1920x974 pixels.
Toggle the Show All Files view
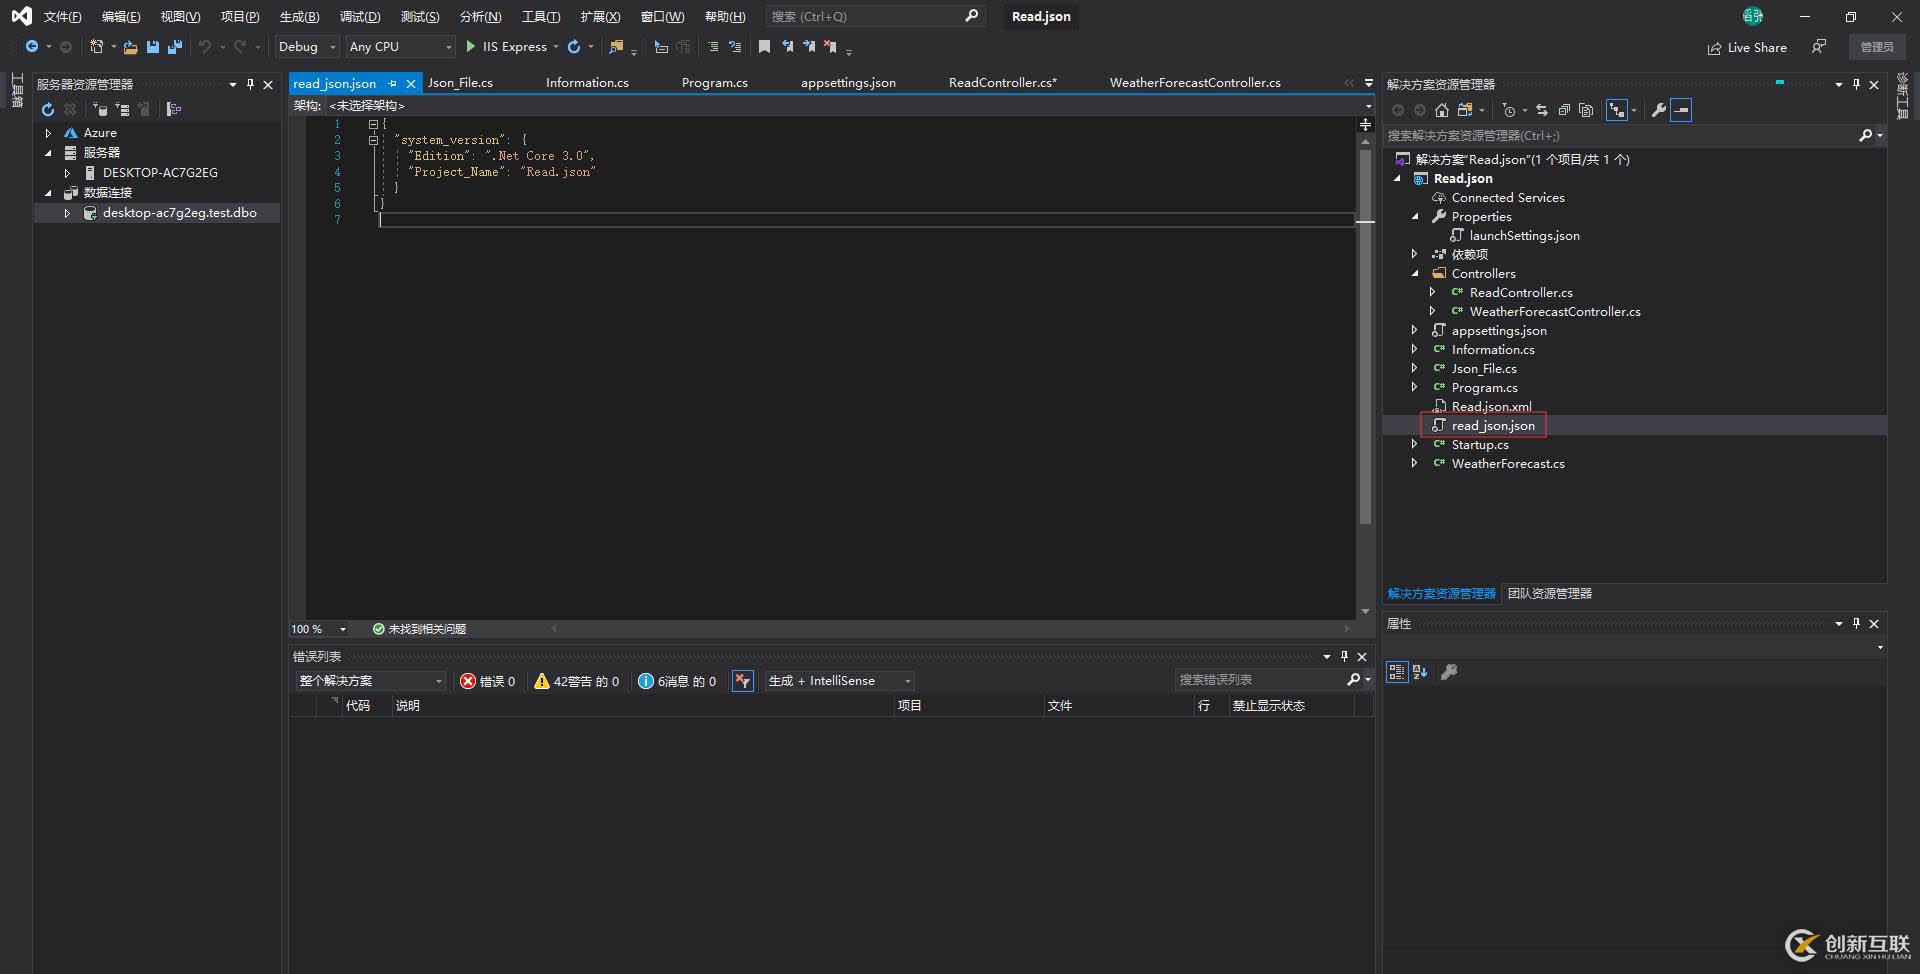point(1465,110)
